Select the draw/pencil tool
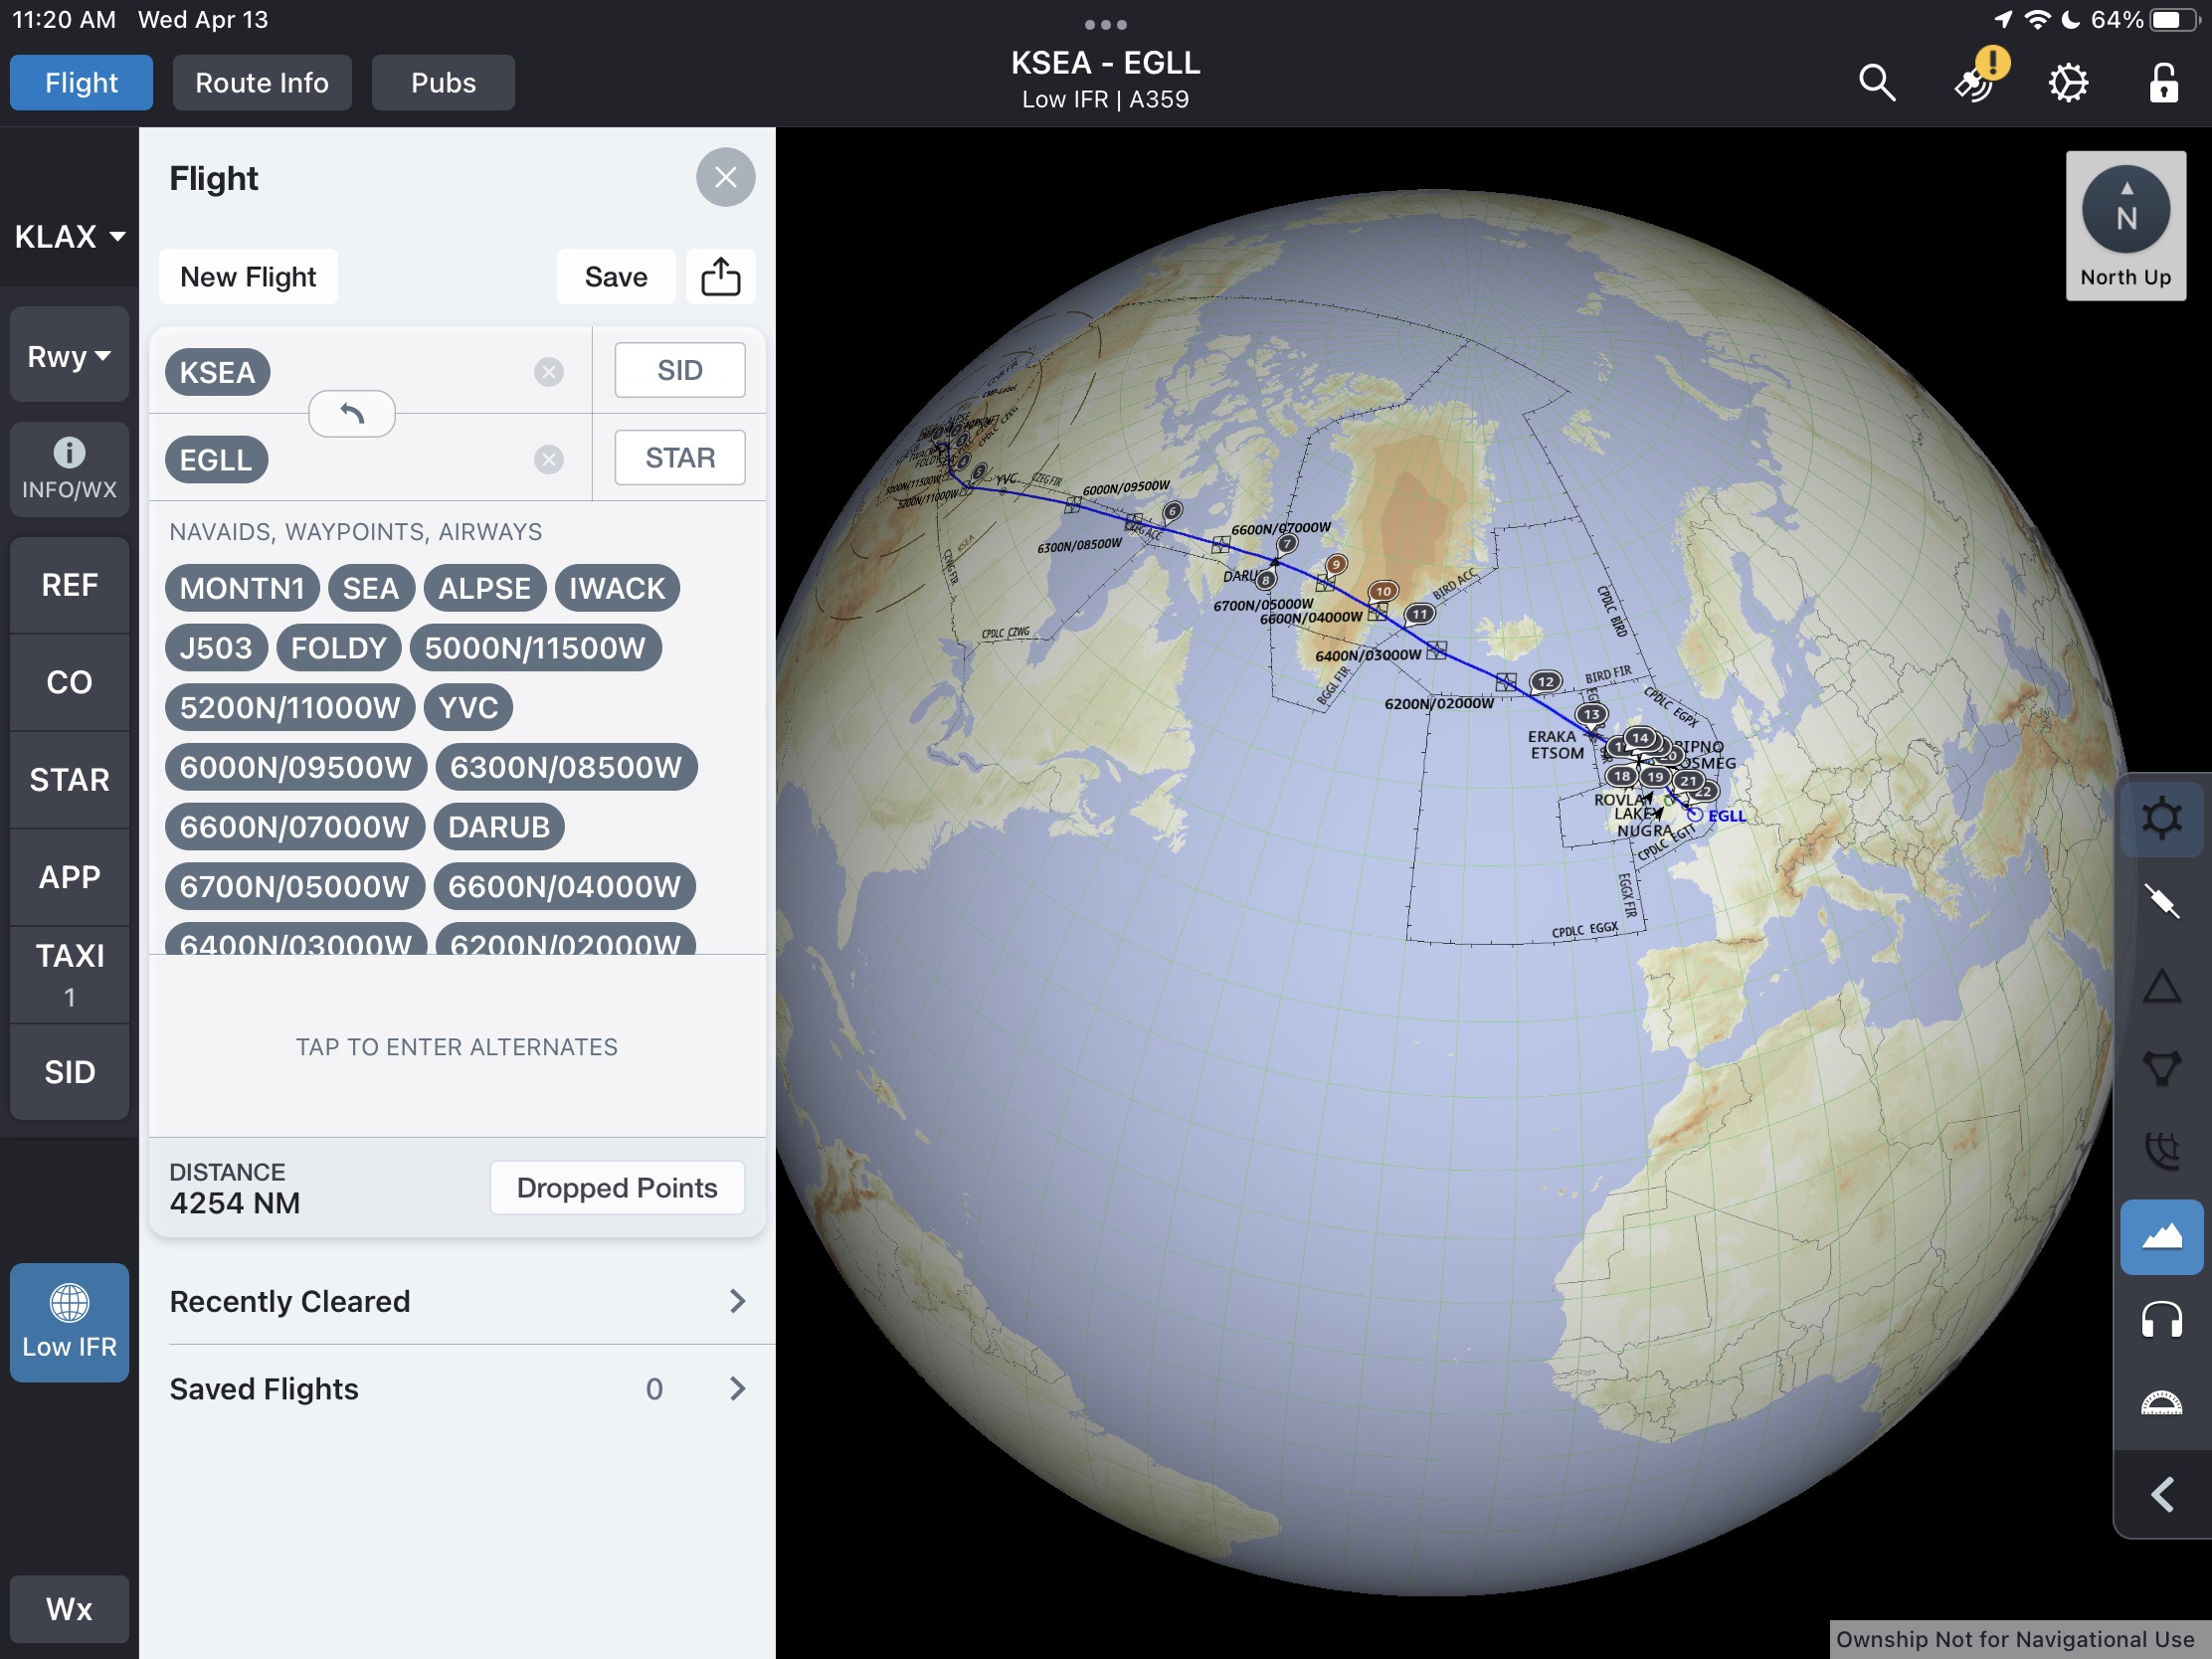Image resolution: width=2212 pixels, height=1659 pixels. (2159, 899)
